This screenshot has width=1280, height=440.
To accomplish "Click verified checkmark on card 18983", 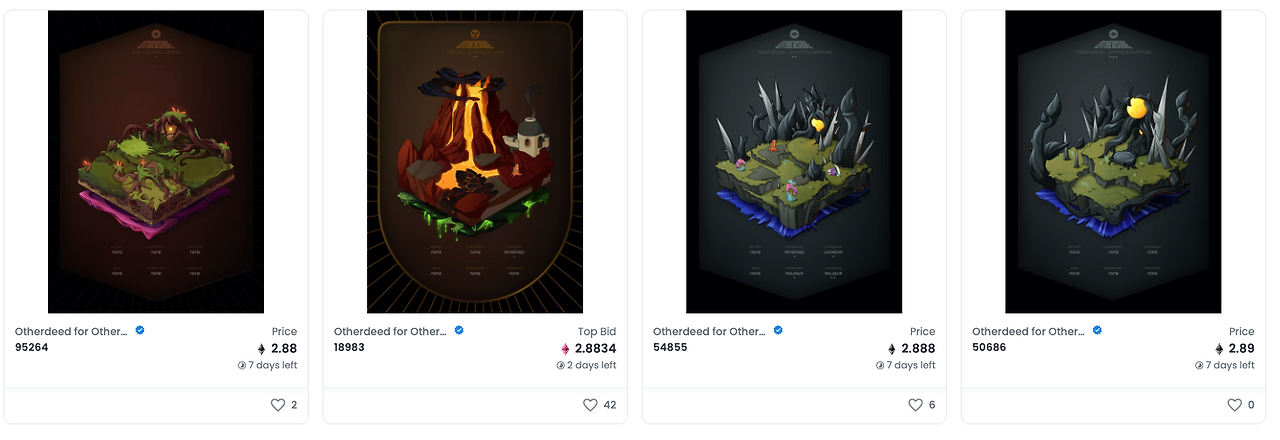I will point(459,330).
